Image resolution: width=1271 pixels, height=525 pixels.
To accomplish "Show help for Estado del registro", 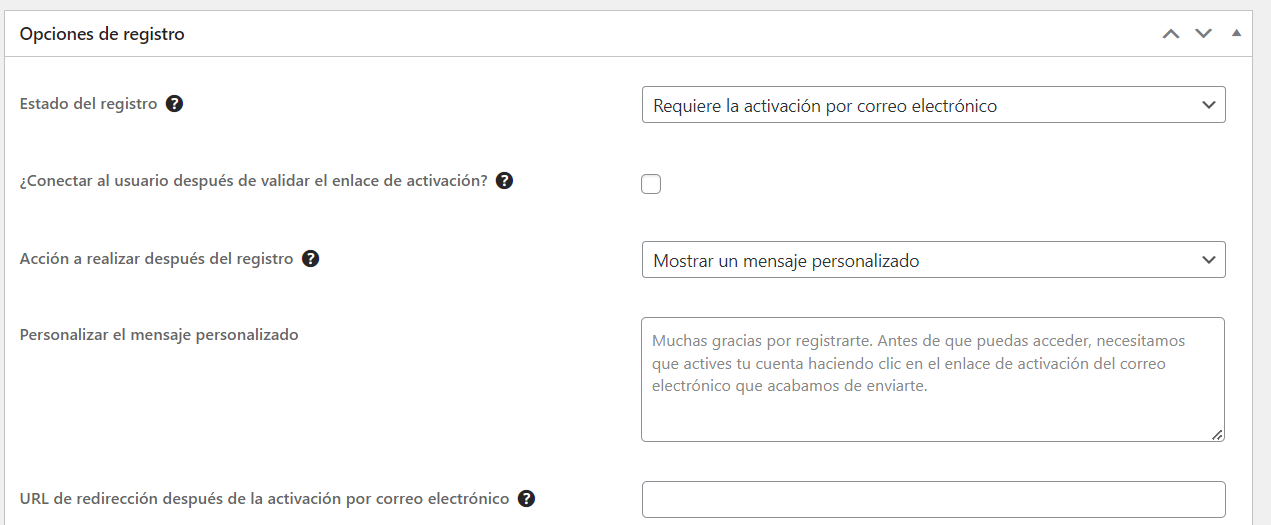I will click(174, 103).
